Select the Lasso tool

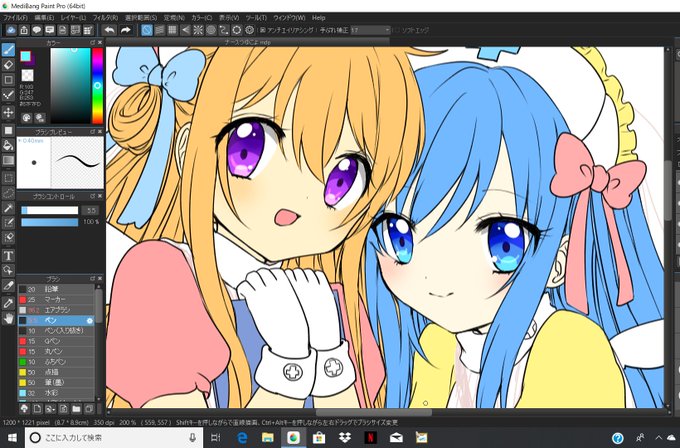pyautogui.click(x=8, y=193)
